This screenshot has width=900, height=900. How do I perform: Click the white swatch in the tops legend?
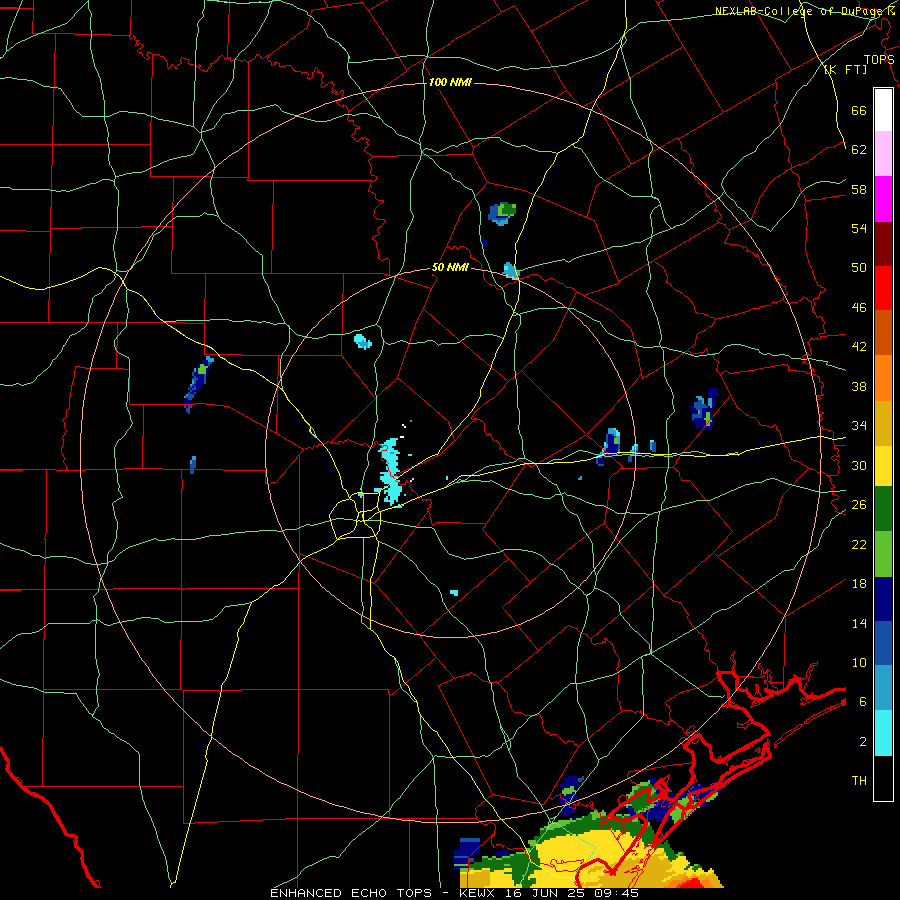coord(883,110)
